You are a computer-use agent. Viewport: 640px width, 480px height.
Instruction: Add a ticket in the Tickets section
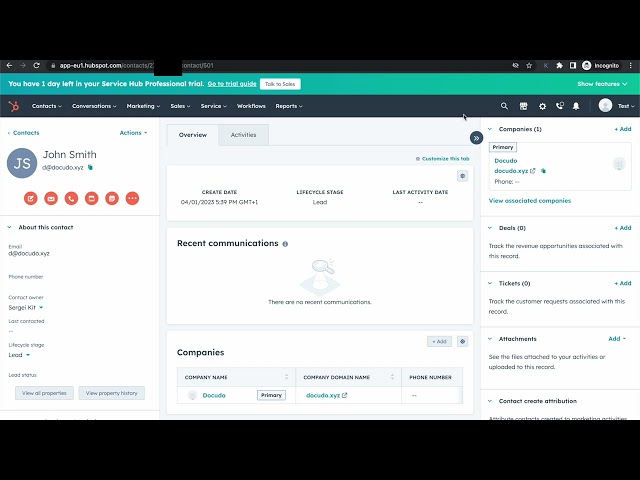622,283
